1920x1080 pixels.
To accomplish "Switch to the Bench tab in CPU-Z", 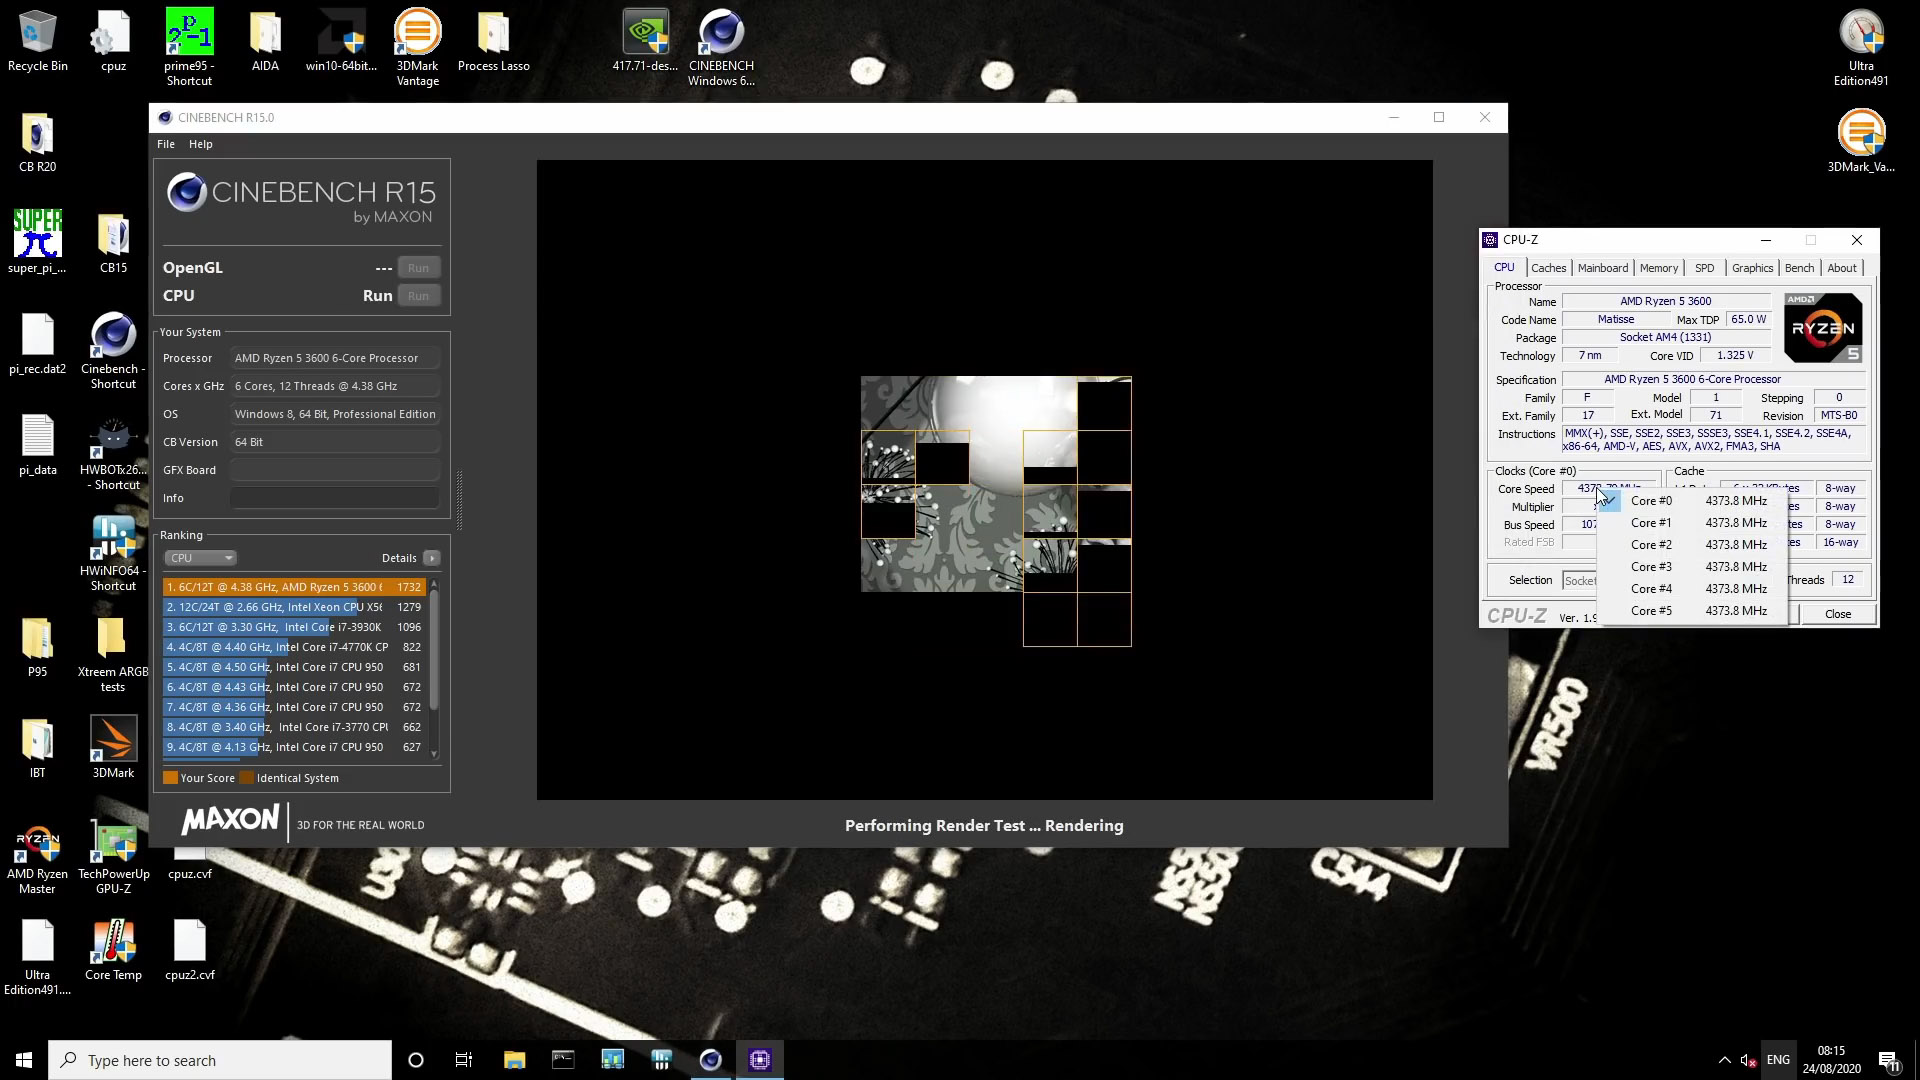I will click(x=1799, y=268).
